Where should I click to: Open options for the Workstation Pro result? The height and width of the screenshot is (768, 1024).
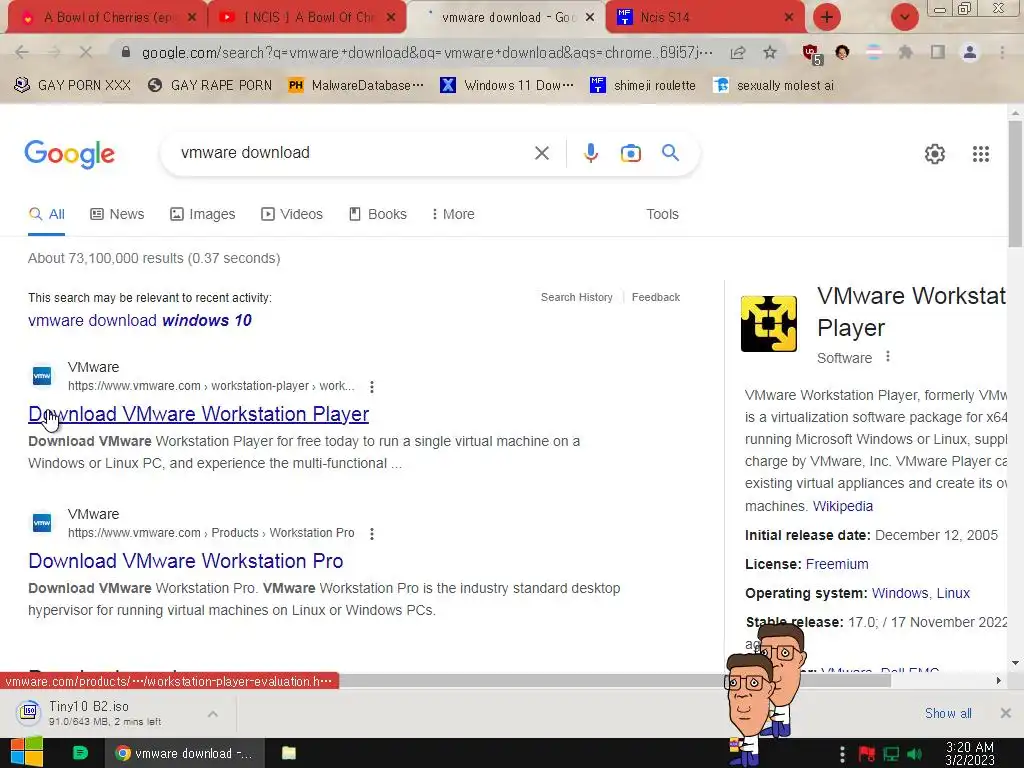point(372,534)
